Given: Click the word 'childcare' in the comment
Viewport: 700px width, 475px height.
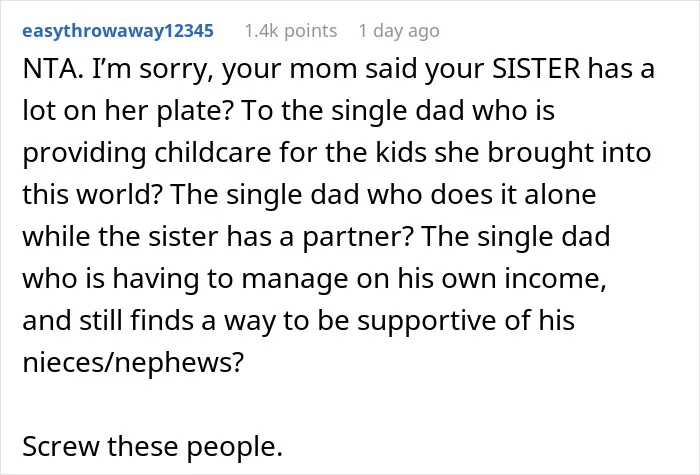Looking at the screenshot, I should pyautogui.click(x=213, y=153).
